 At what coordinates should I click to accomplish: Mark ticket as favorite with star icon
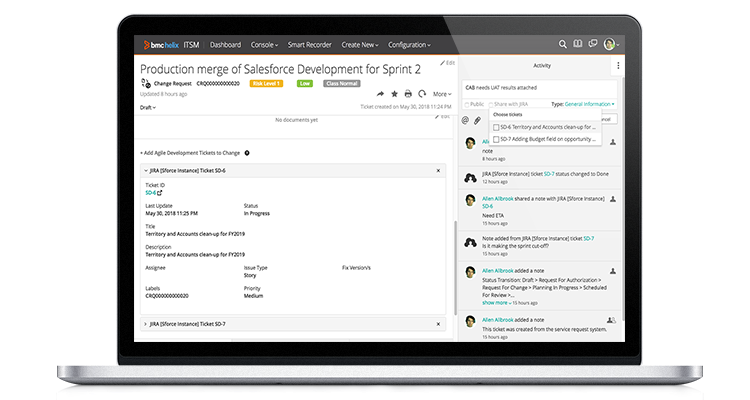(x=394, y=94)
